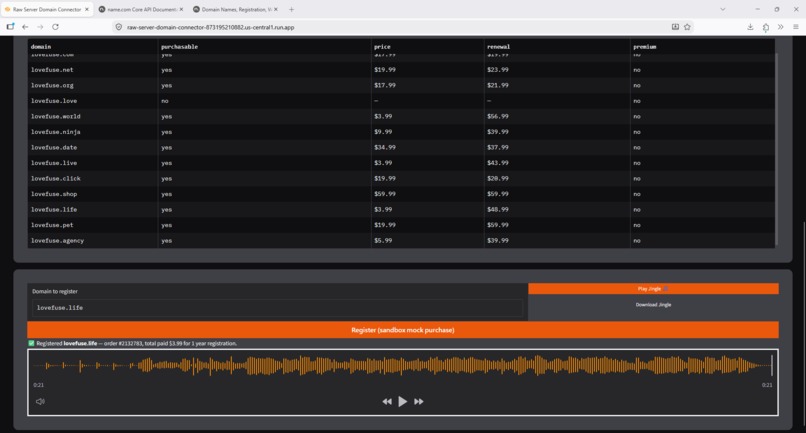
Task: Switch to name.com Core API Documentation tab
Action: tap(140, 9)
